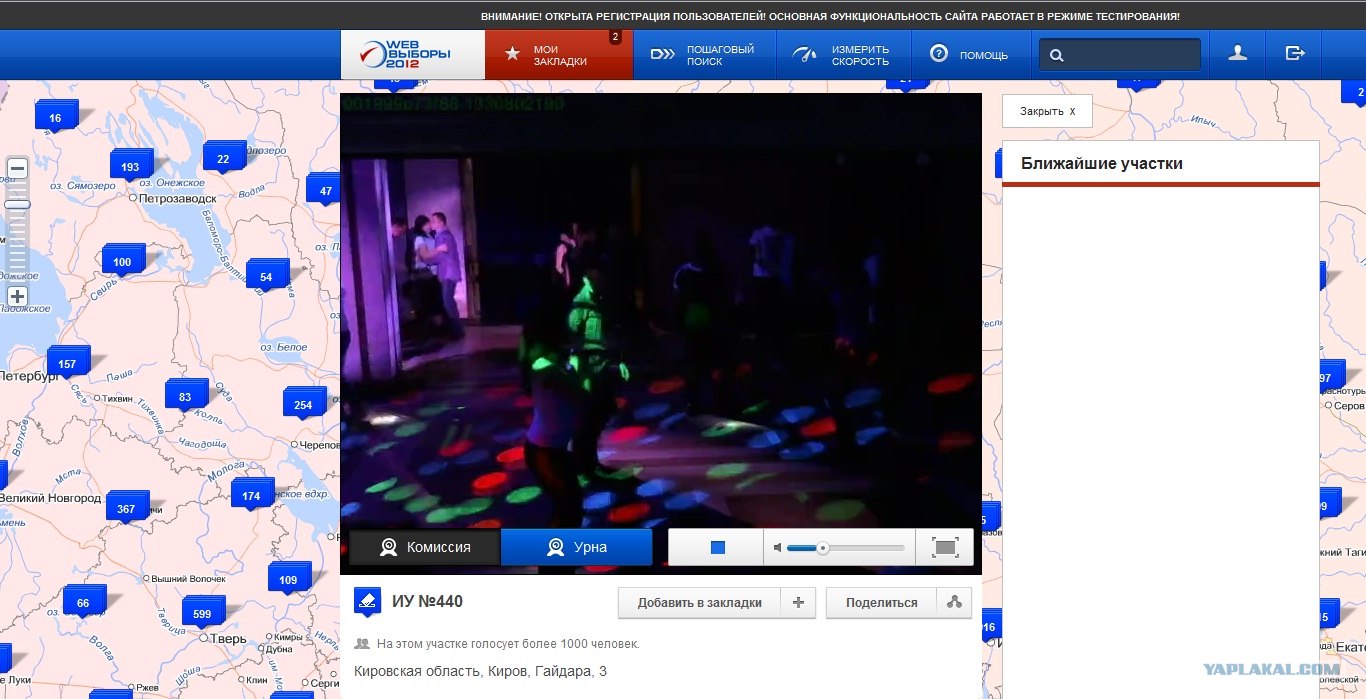Switch to the Комиссия camera
The image size is (1366, 699).
424,547
